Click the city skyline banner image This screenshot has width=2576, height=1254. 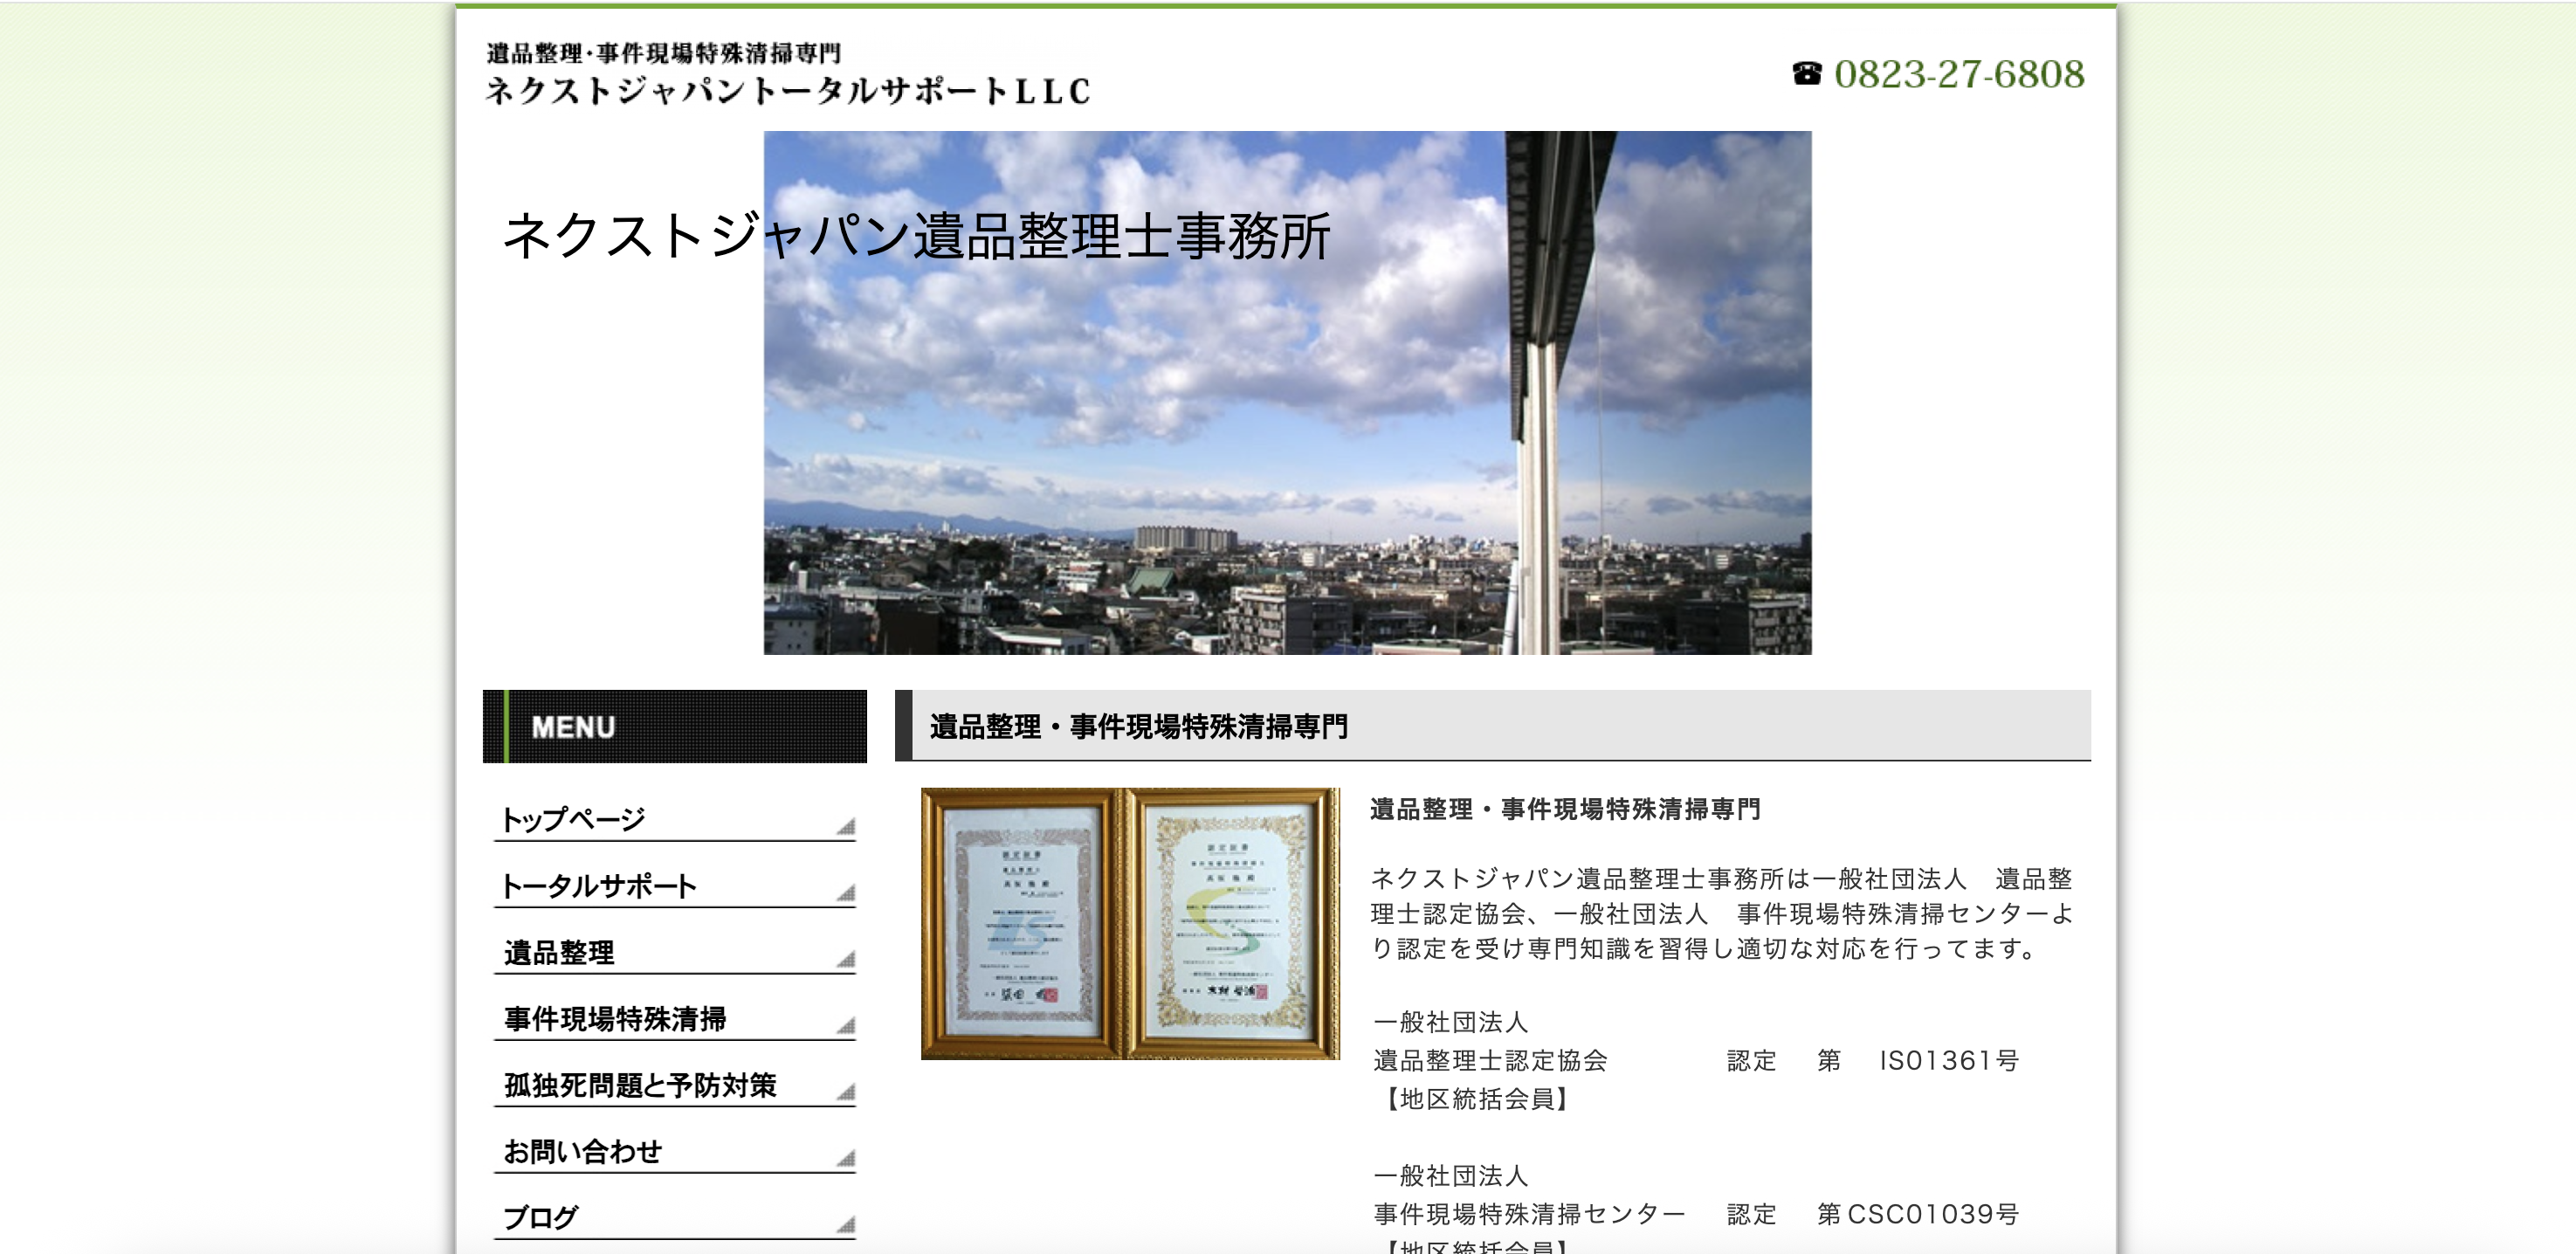click(x=1287, y=393)
